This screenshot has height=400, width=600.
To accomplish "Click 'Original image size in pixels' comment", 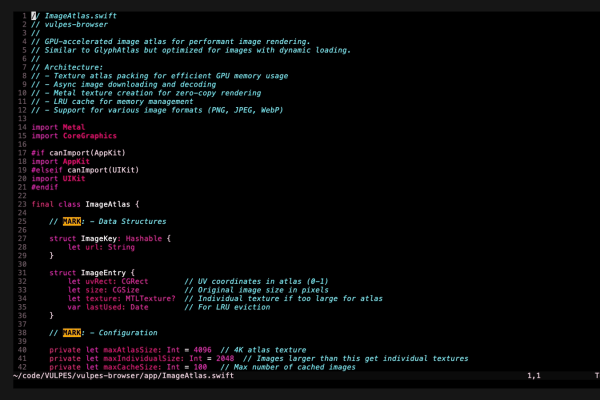I will tap(256, 290).
